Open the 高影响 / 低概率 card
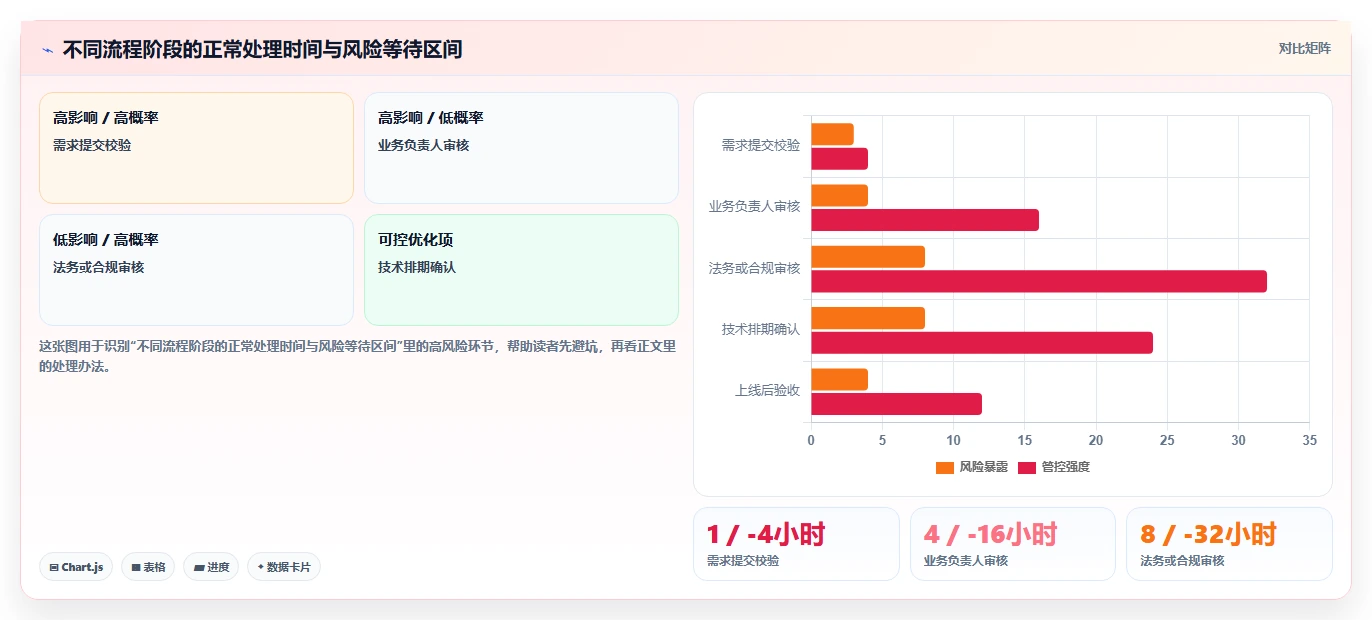 521,148
